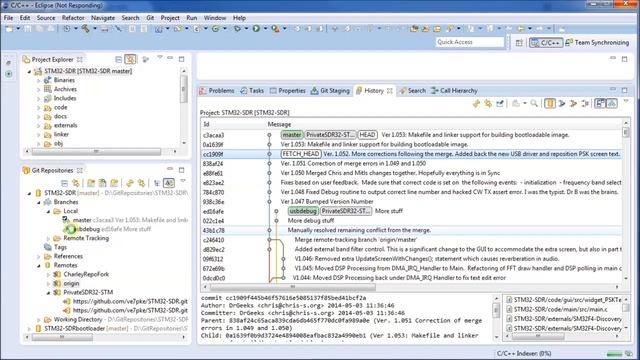640x360 pixels.
Task: Click the Find magnifier in History toolbar
Action: 534,103
